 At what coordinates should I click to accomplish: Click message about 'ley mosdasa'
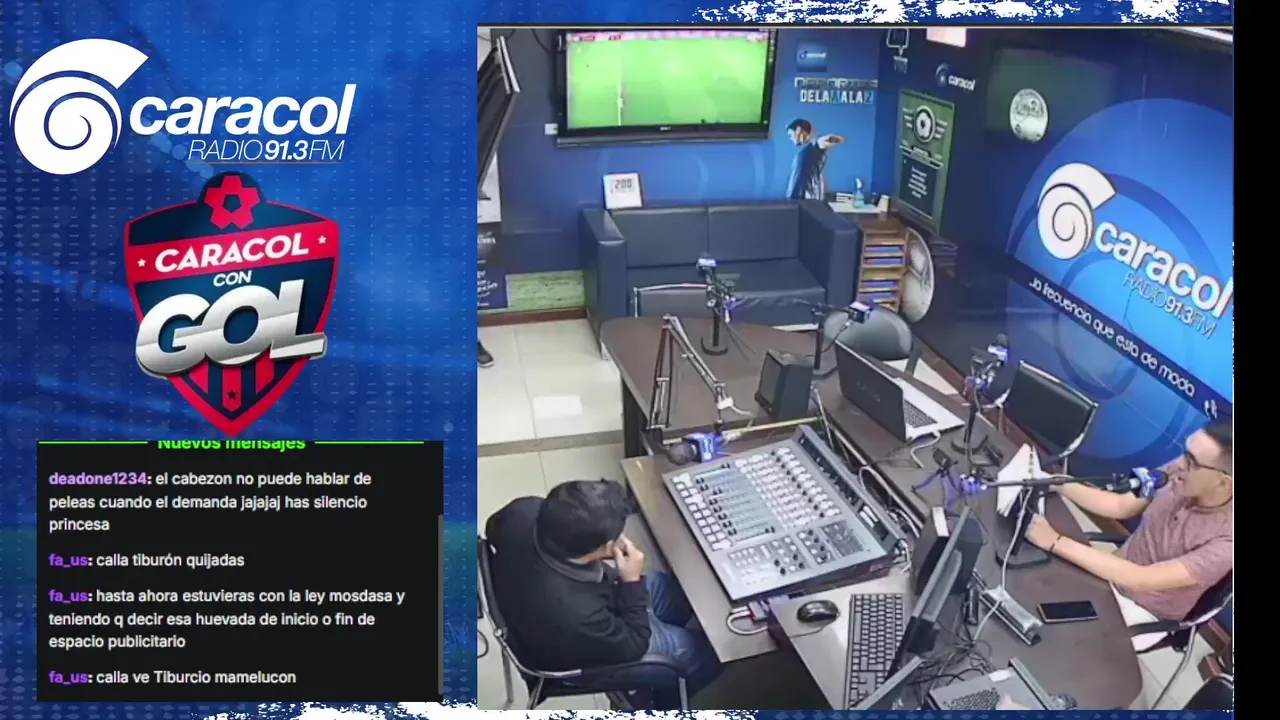coord(227,619)
